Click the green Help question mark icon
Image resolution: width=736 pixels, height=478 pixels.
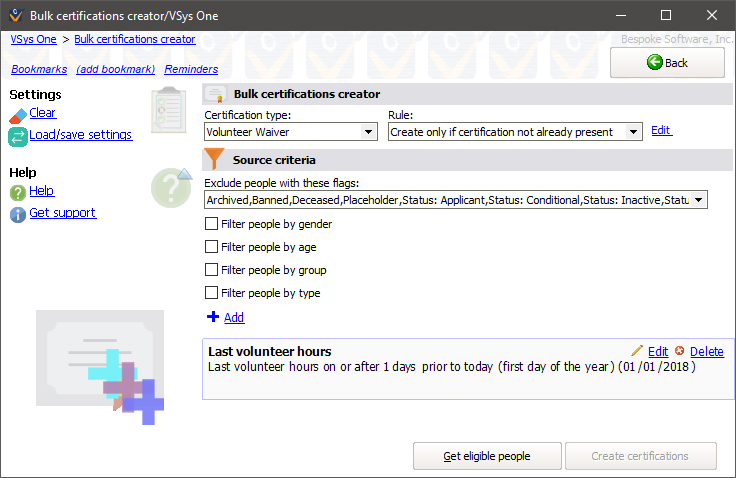point(18,192)
